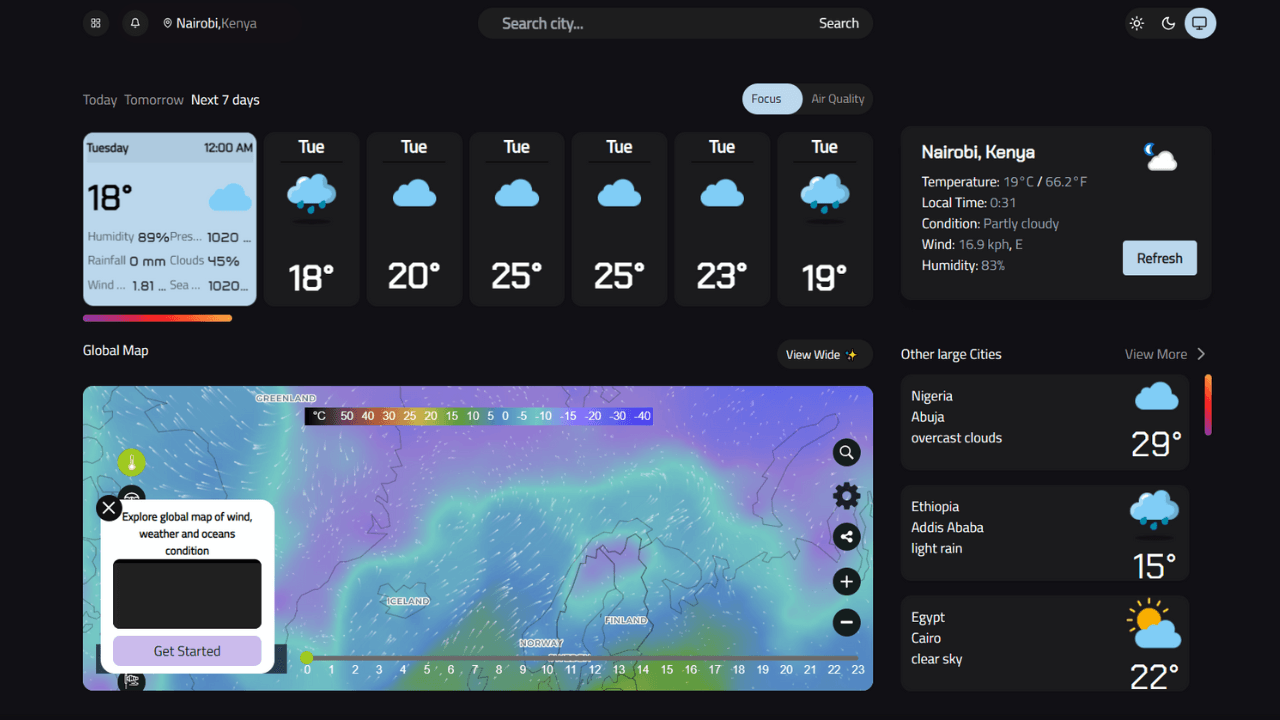Screen dimensions: 1280x720
Task: Click Get Started in map popup
Action: point(187,651)
